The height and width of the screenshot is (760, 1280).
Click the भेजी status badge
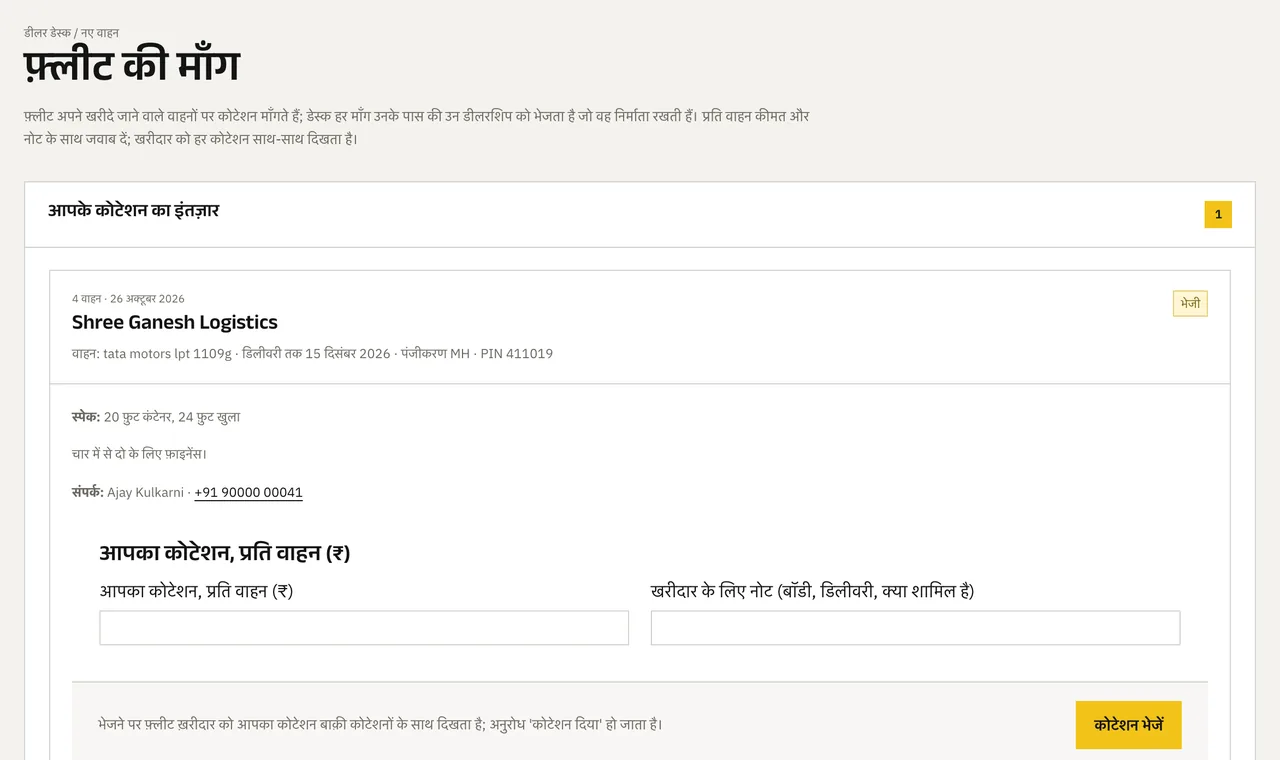click(1190, 303)
